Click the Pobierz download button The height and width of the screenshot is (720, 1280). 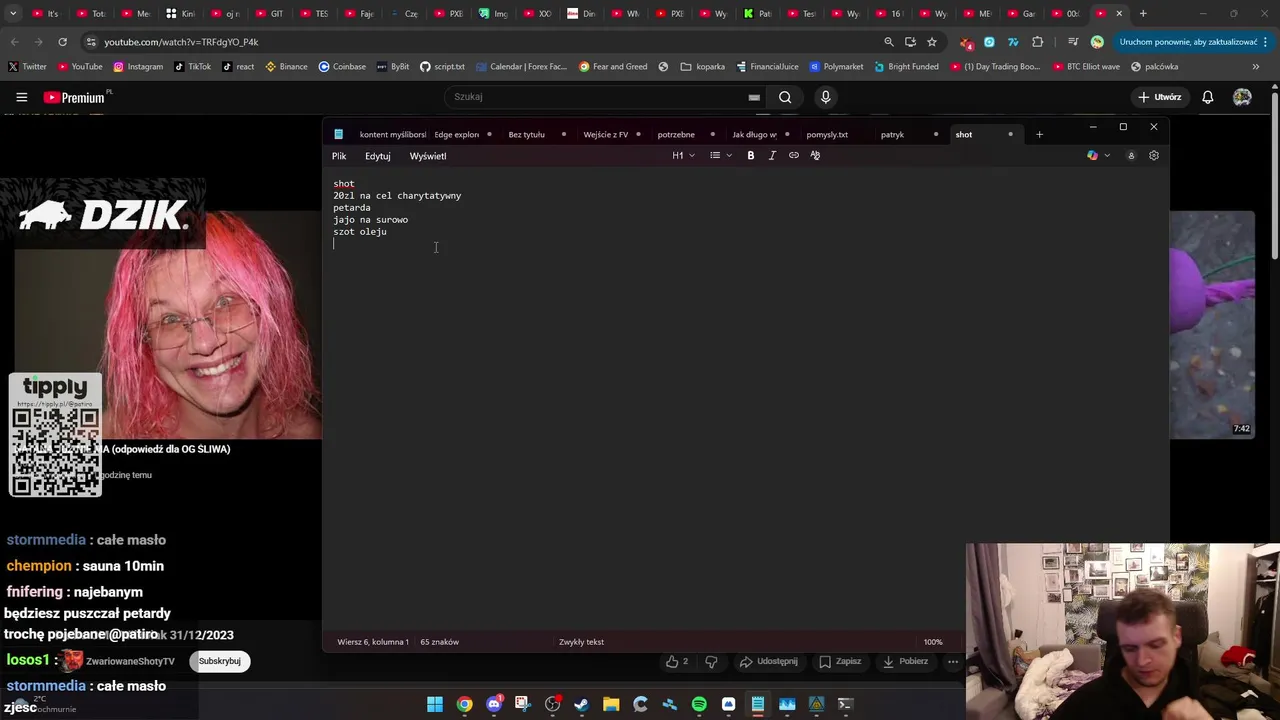pos(906,661)
